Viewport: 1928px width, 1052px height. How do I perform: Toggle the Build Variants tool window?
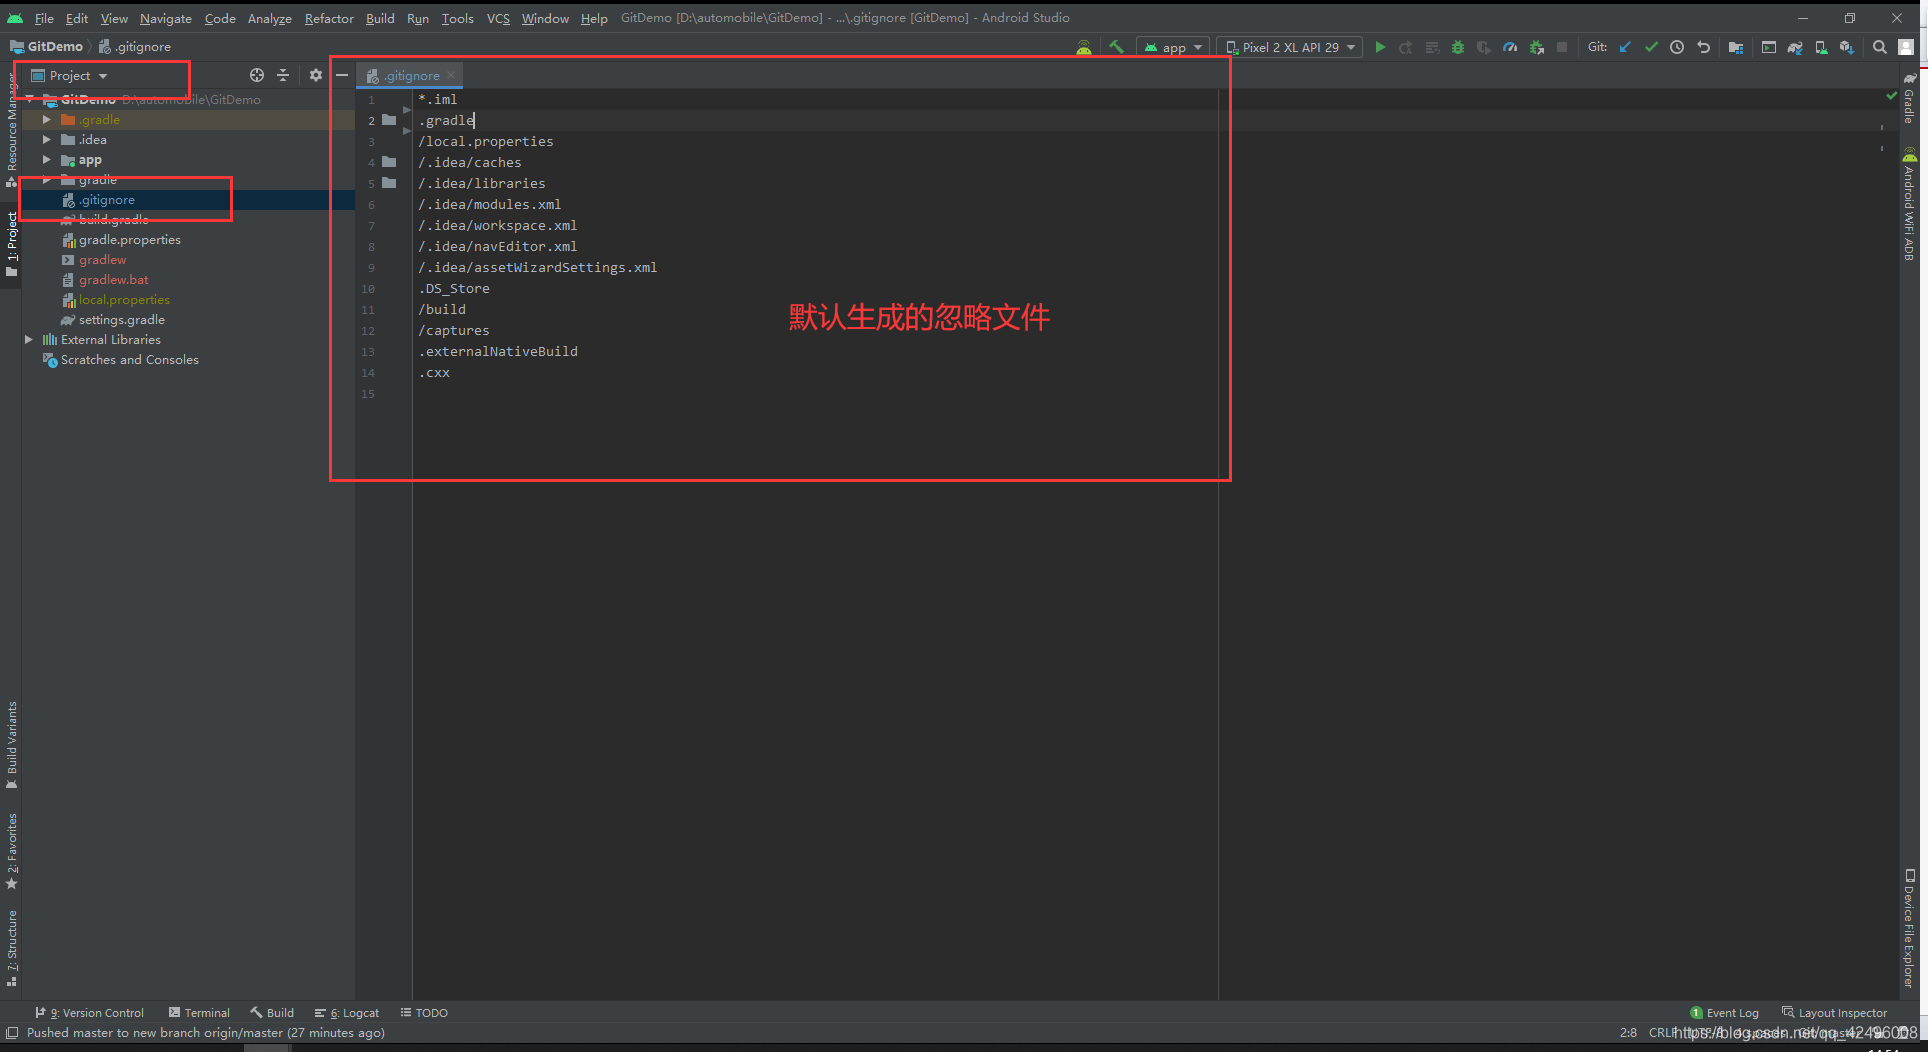[12, 745]
